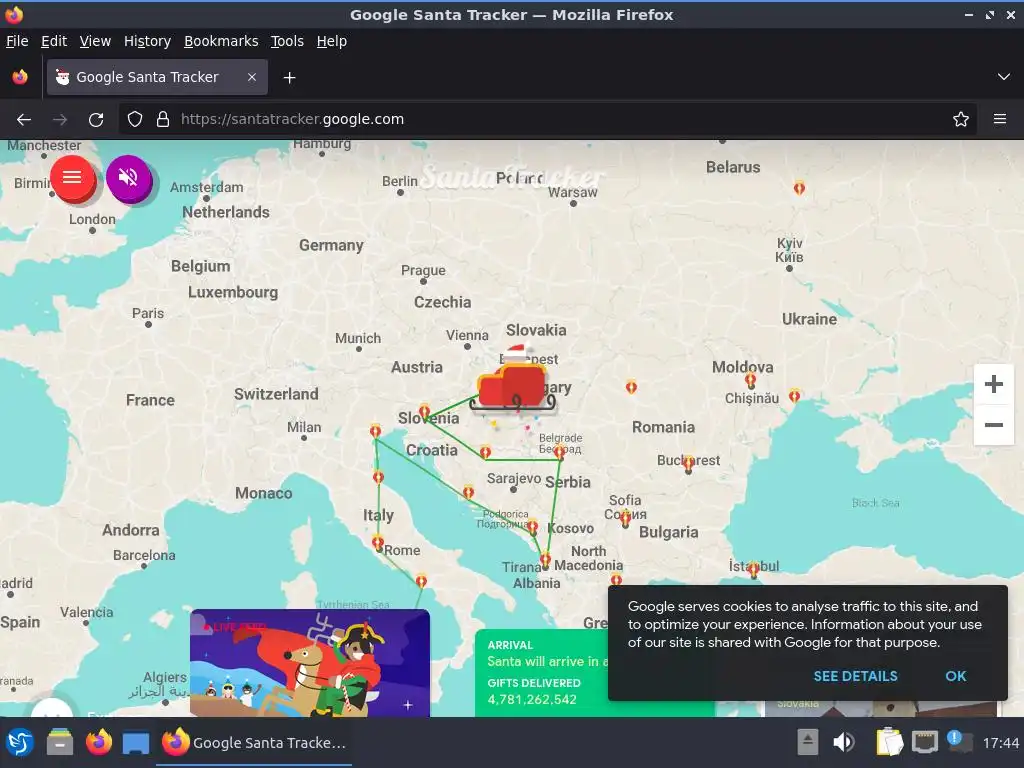Launch Firefox from the taskbar quicklaunch

point(99,743)
